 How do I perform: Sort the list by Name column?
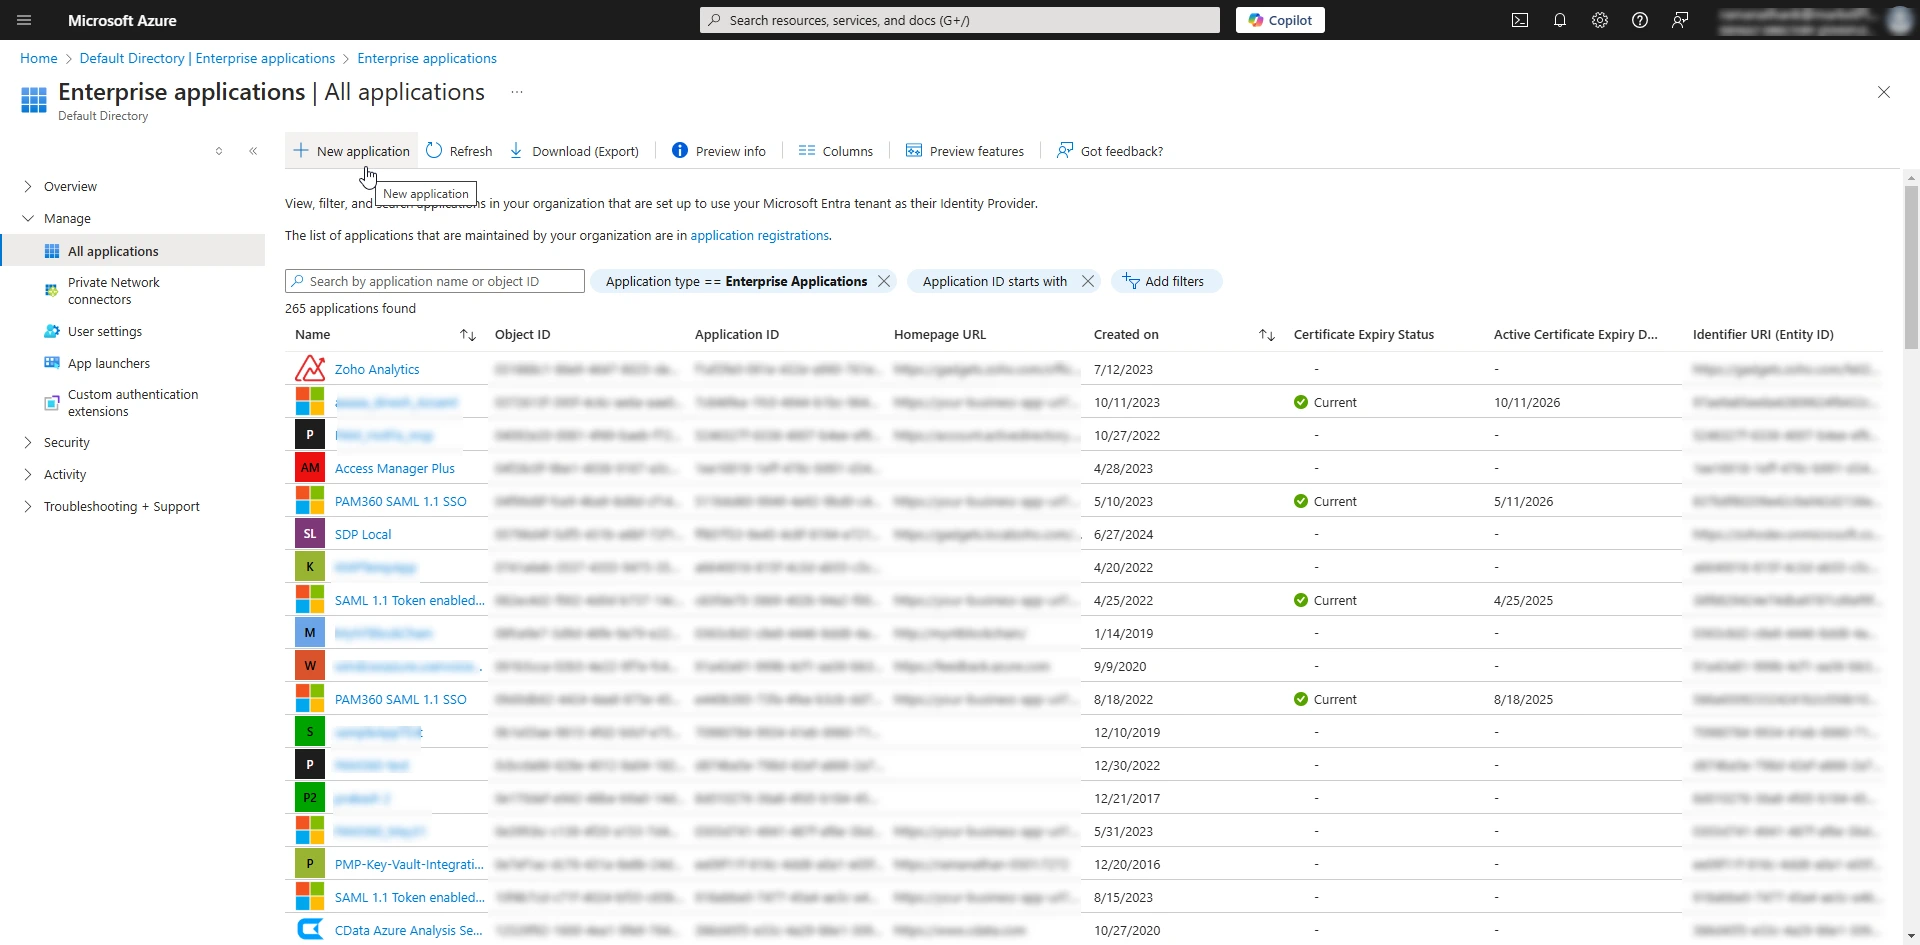(x=467, y=335)
